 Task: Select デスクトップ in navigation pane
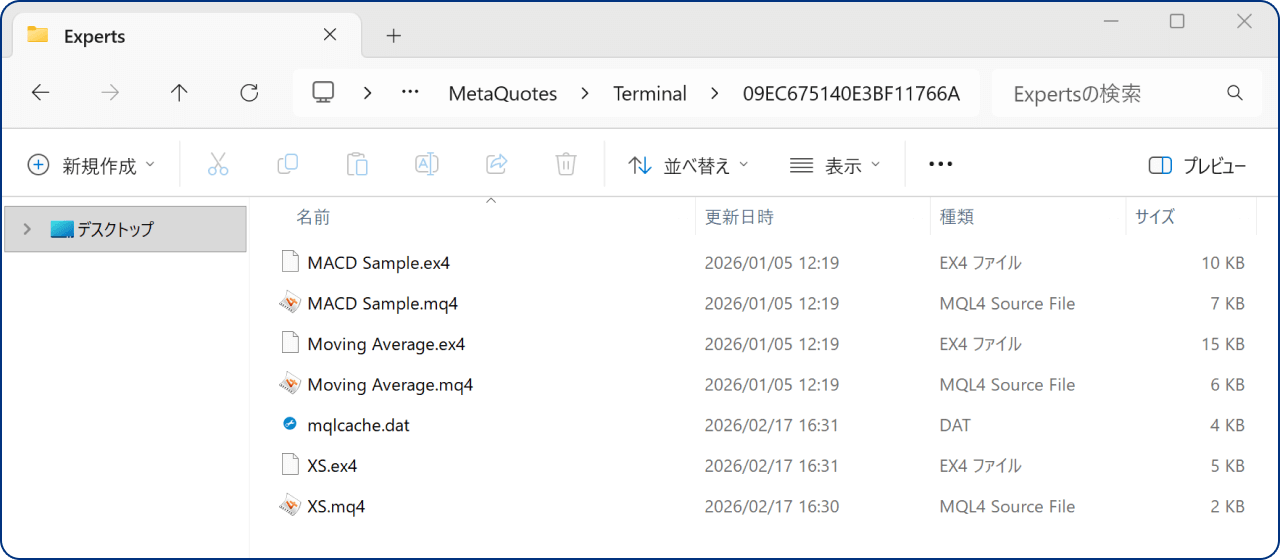pos(125,229)
